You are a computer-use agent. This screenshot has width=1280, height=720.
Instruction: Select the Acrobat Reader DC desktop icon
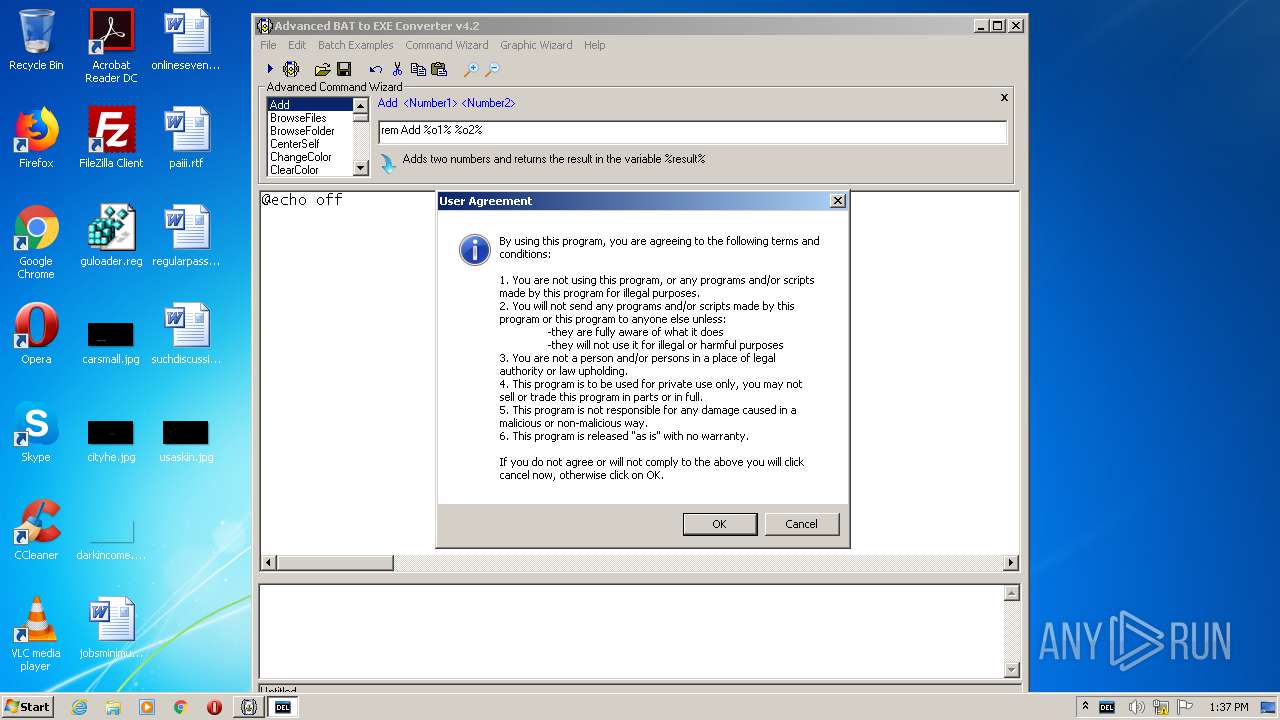pos(111,46)
